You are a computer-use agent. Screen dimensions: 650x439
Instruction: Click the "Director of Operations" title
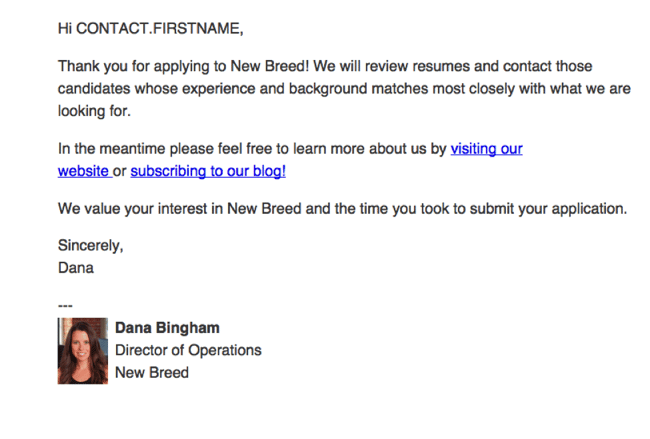click(x=188, y=350)
